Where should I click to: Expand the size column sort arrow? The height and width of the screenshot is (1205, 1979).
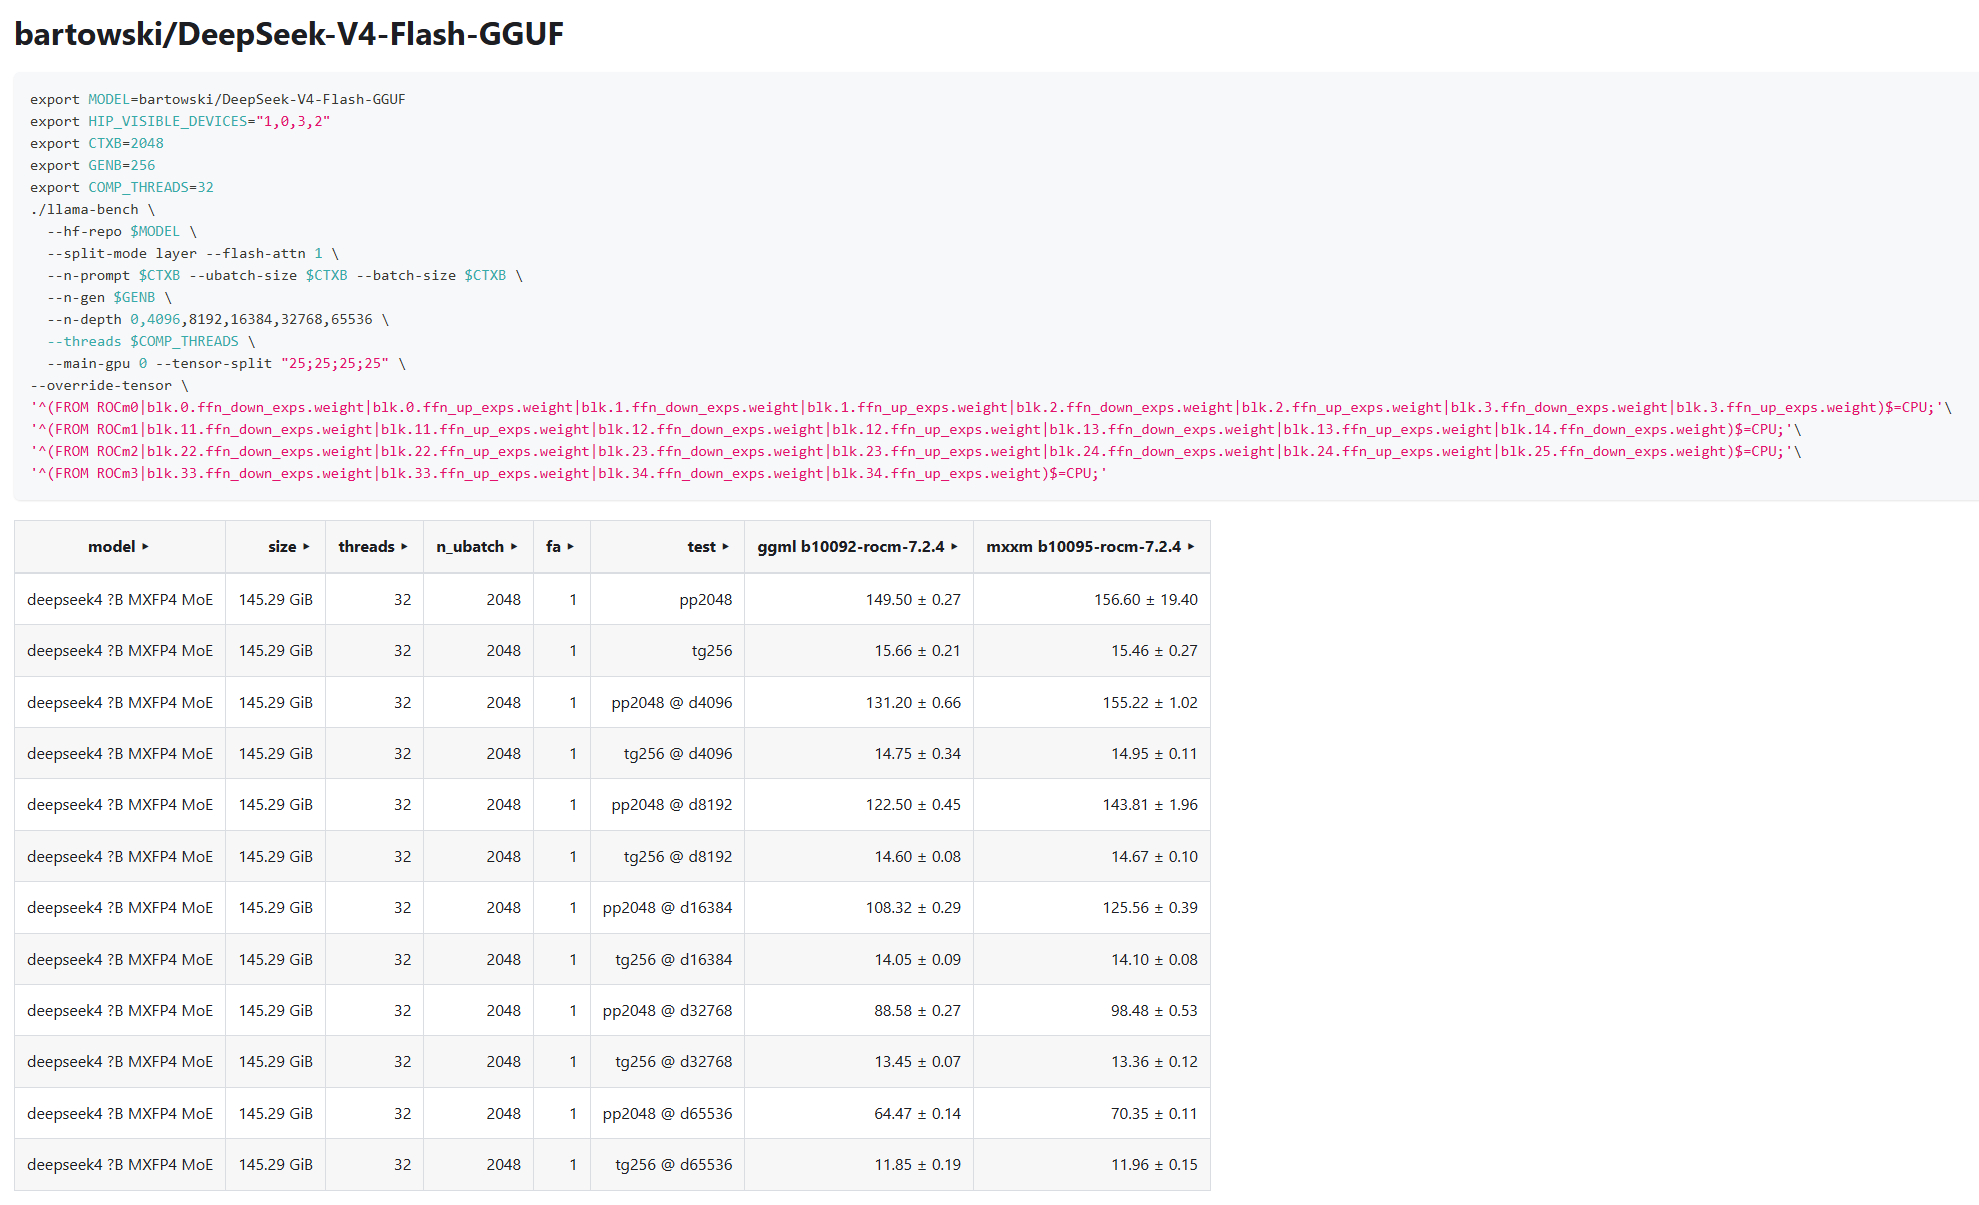click(306, 547)
